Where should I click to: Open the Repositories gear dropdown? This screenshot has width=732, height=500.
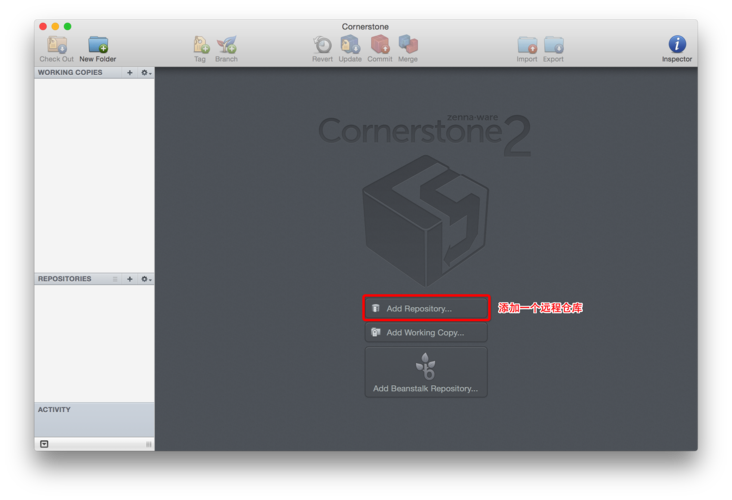pos(146,279)
